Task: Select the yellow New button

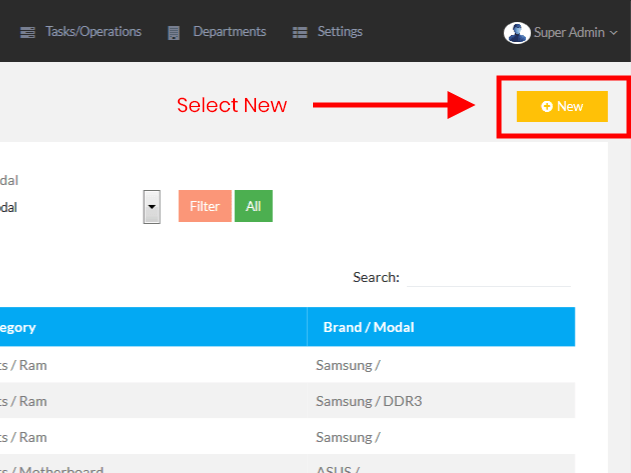Action: [x=562, y=106]
